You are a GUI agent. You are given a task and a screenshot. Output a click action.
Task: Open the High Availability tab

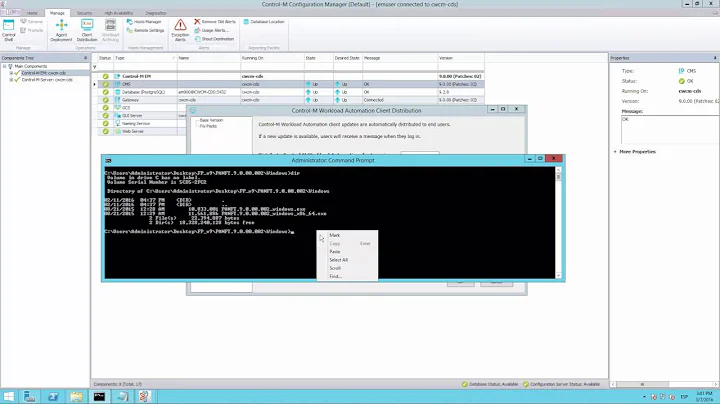(118, 13)
